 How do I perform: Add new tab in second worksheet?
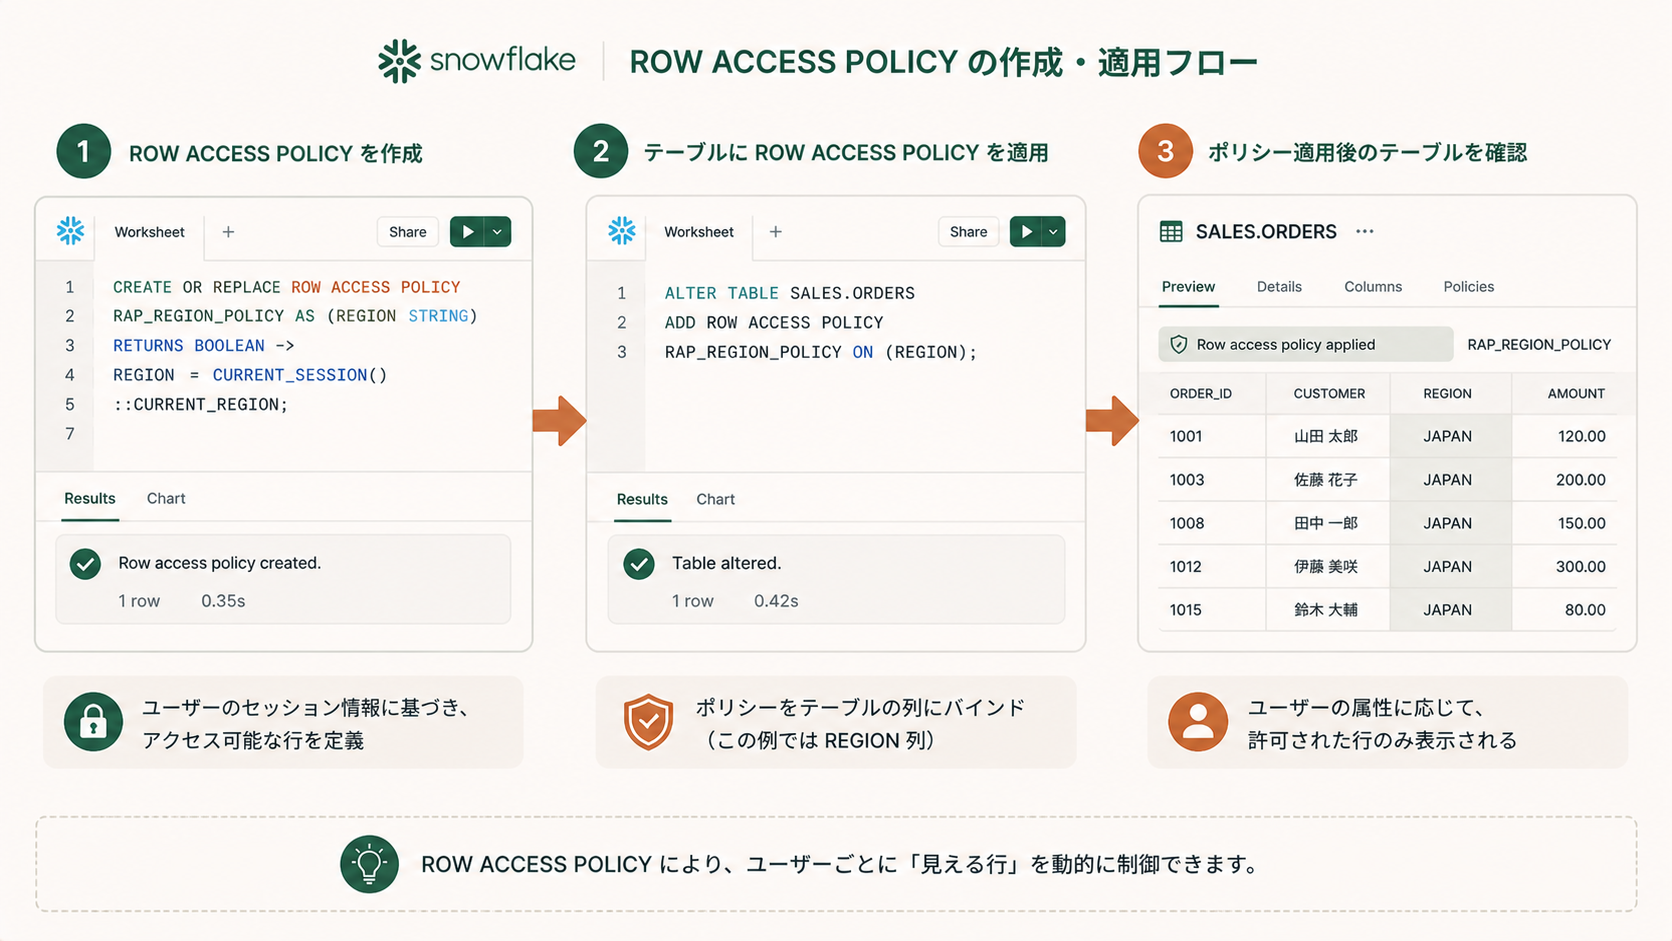click(x=775, y=232)
